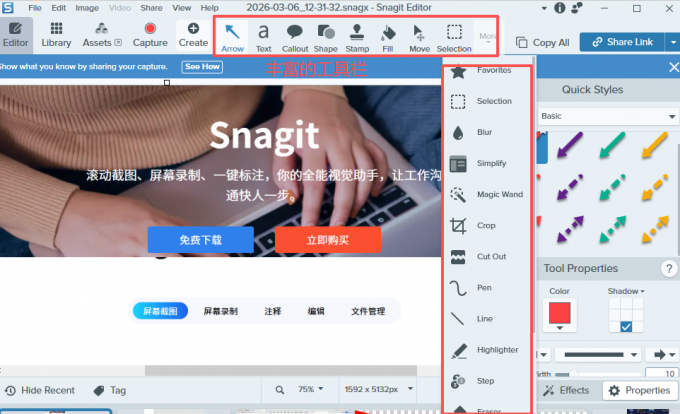Choose Magic Wand in the More list
This screenshot has width=680, height=414.
487,195
